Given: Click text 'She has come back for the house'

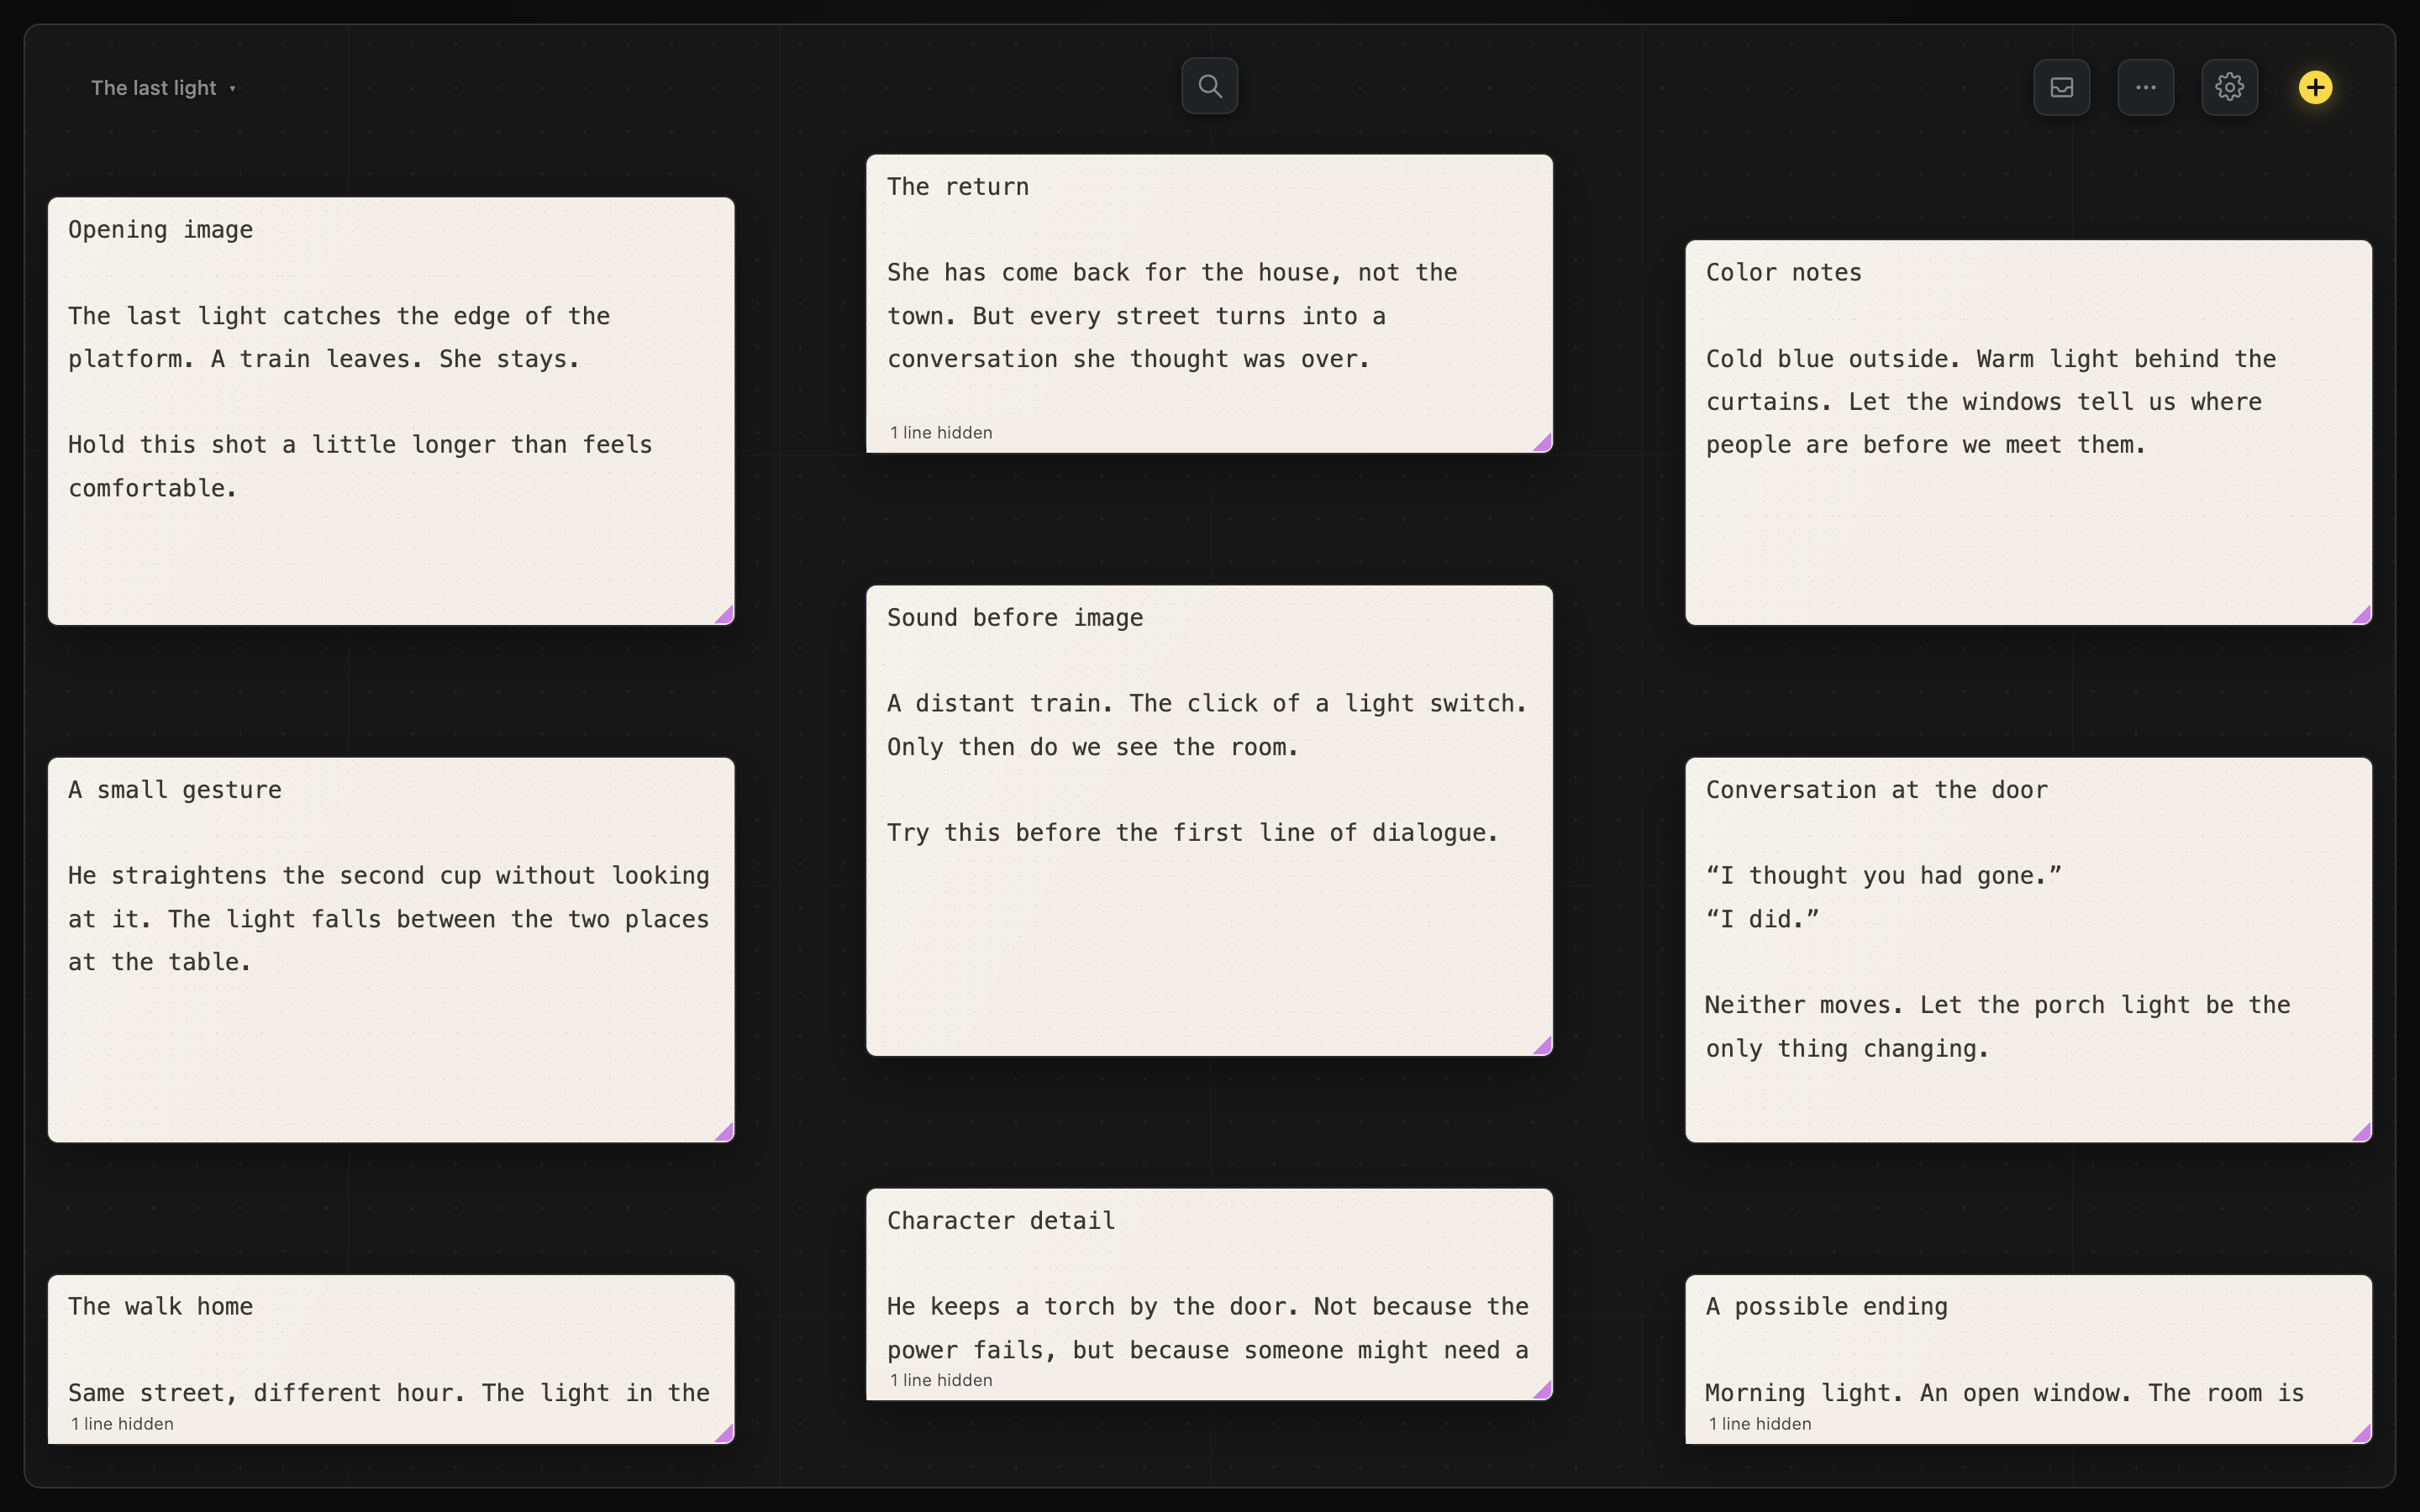Looking at the screenshot, I should coord(1114,273).
